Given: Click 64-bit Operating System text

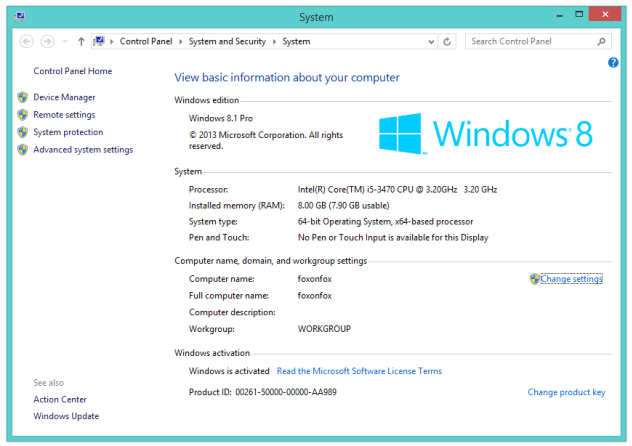Looking at the screenshot, I should click(385, 222).
